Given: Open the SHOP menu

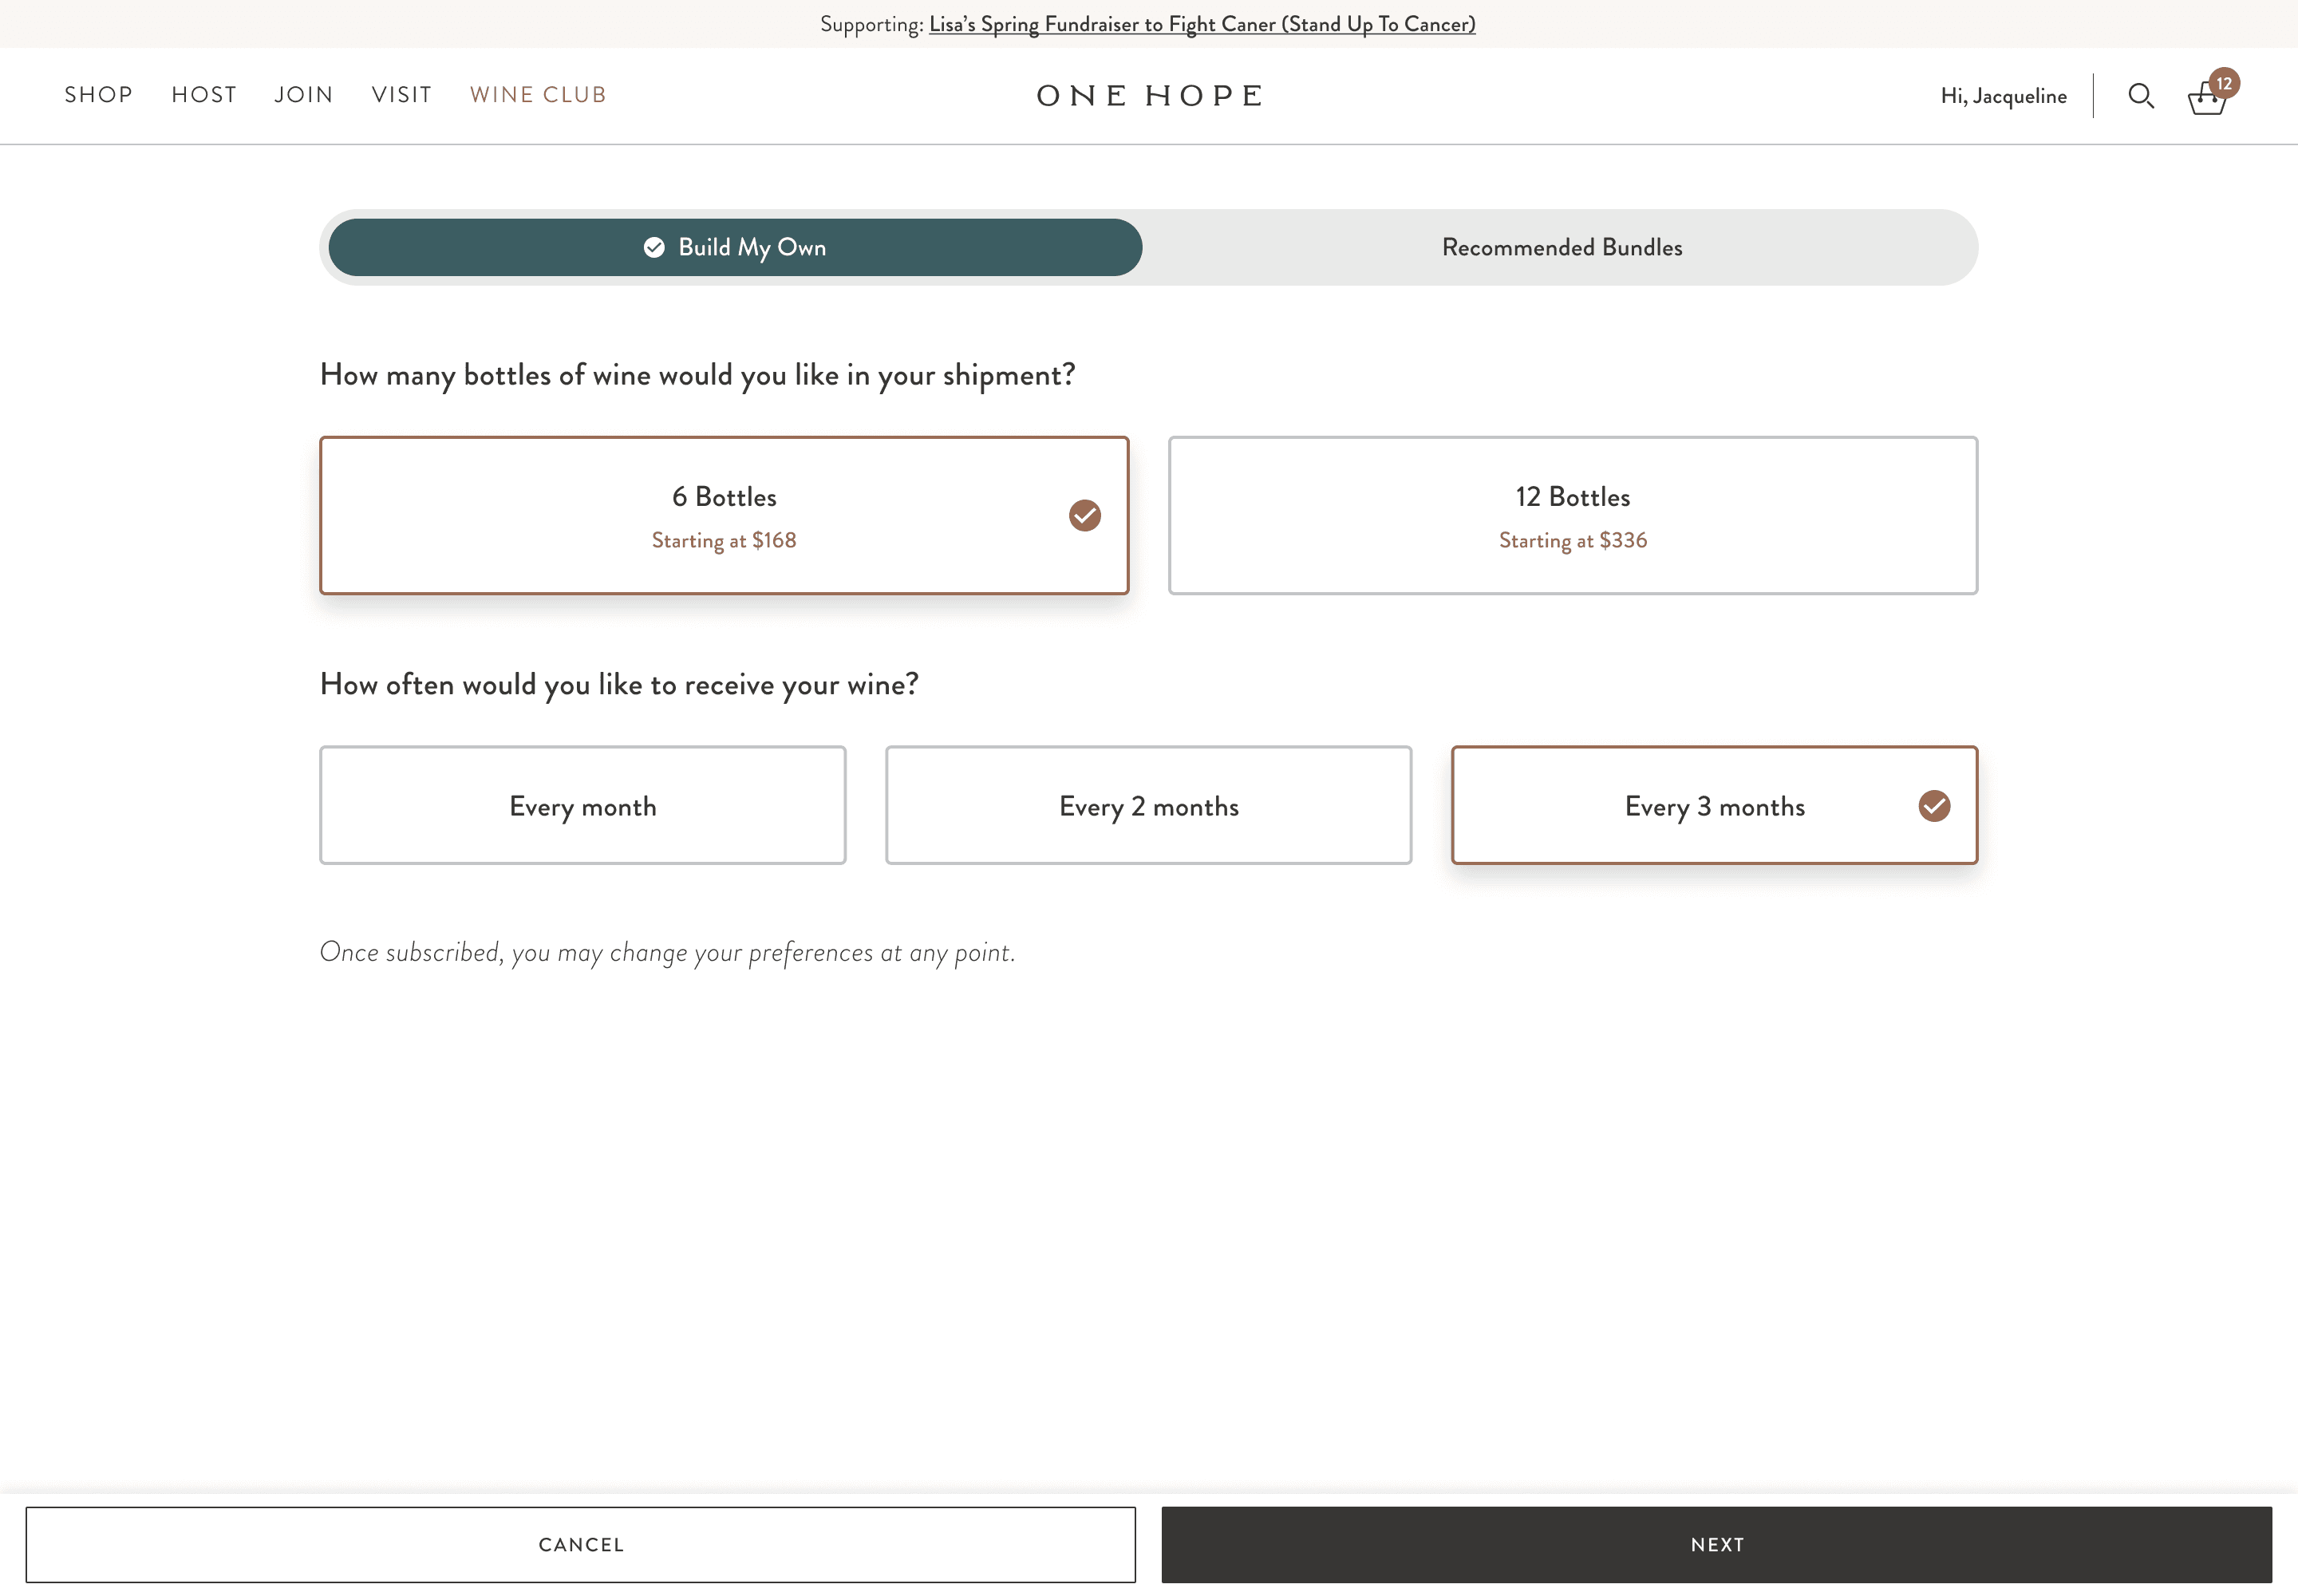Looking at the screenshot, I should click(x=98, y=95).
